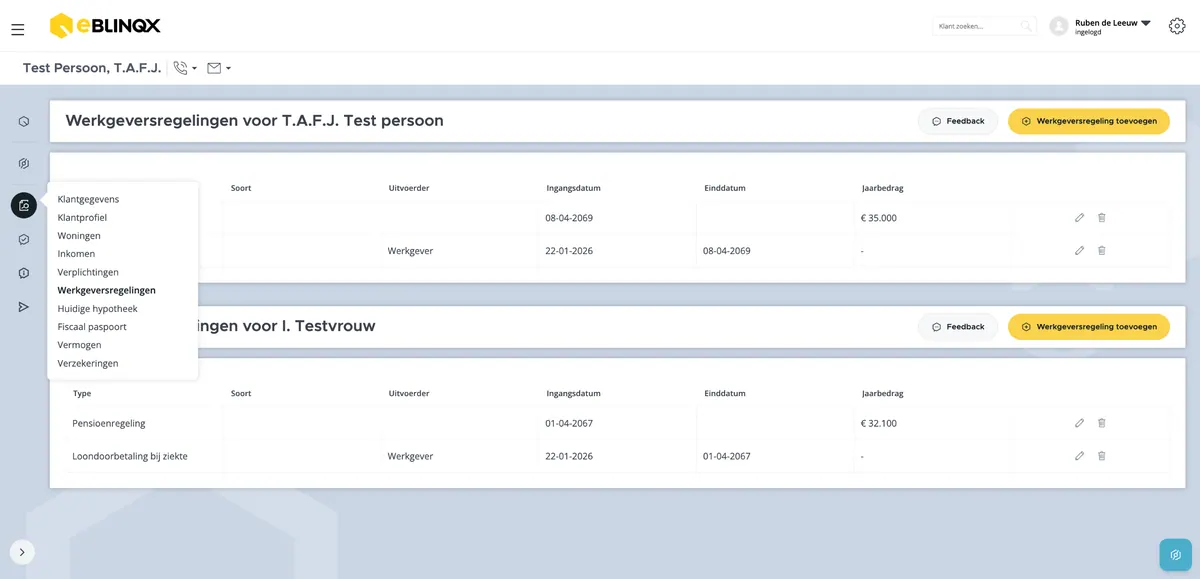Edit the row with € 35.000
The image size is (1200, 579).
click(x=1079, y=218)
